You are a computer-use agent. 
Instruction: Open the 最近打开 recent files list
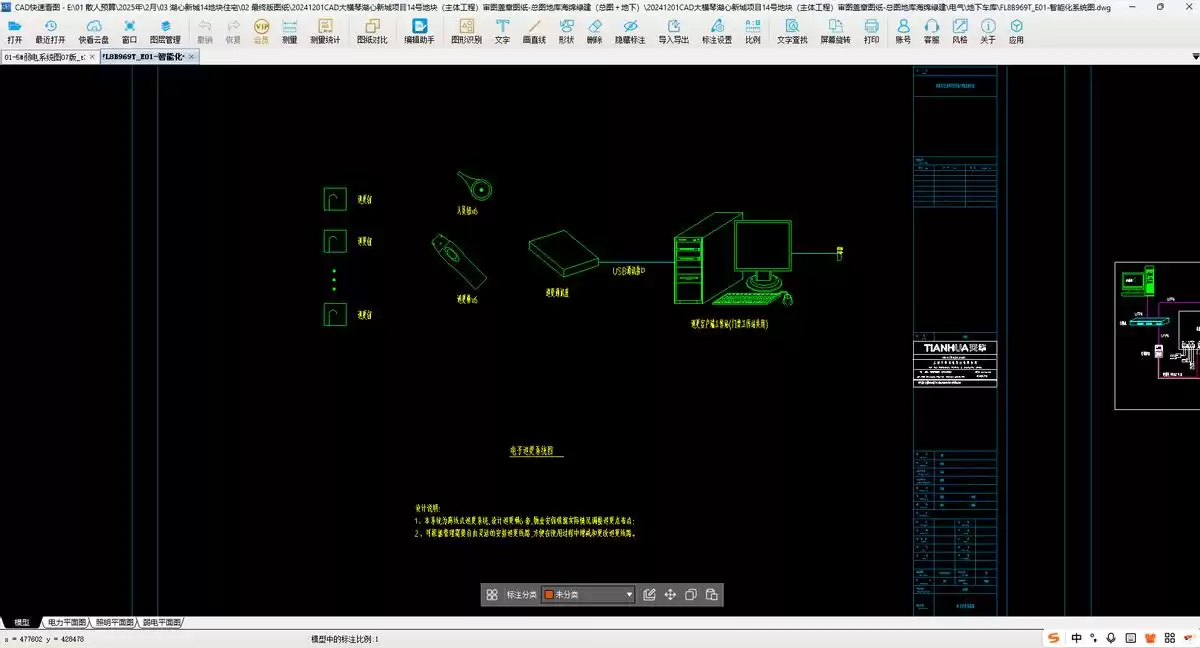click(50, 31)
